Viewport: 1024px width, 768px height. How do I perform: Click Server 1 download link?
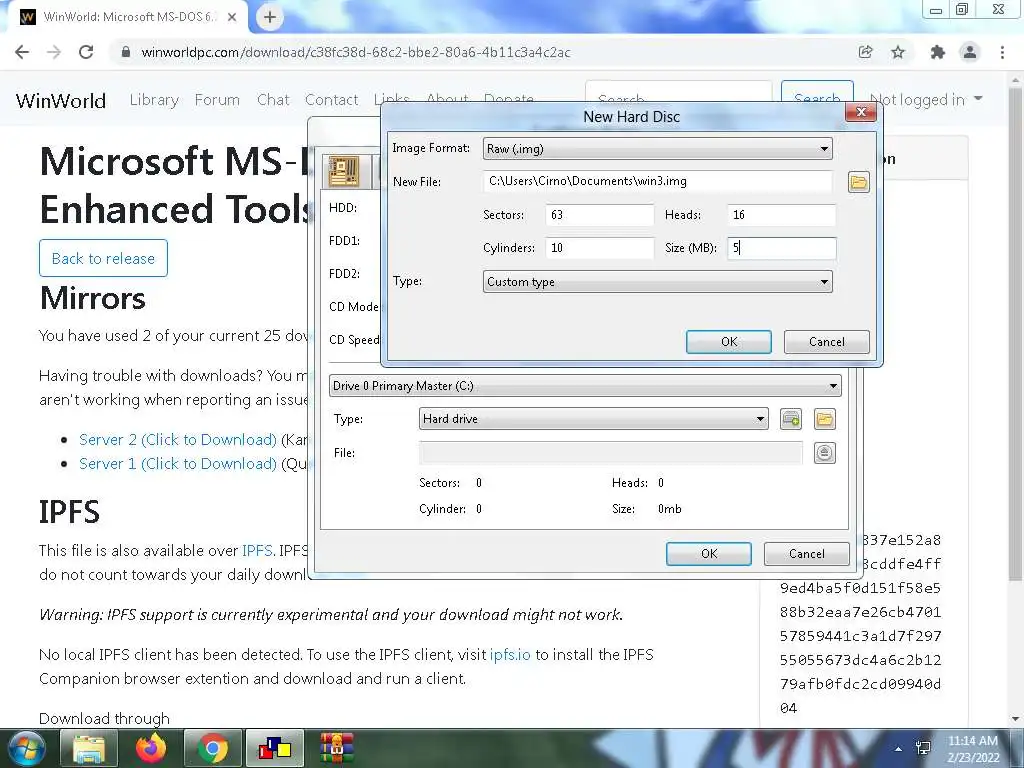178,464
